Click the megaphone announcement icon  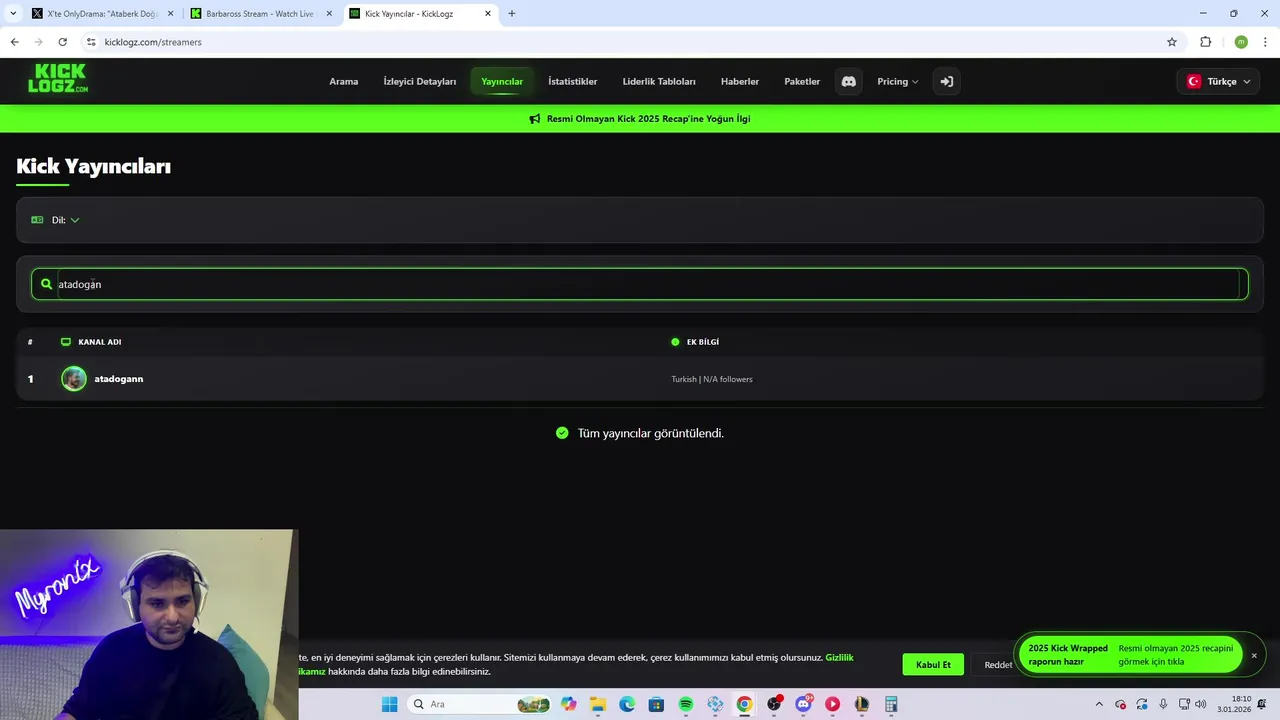point(535,119)
